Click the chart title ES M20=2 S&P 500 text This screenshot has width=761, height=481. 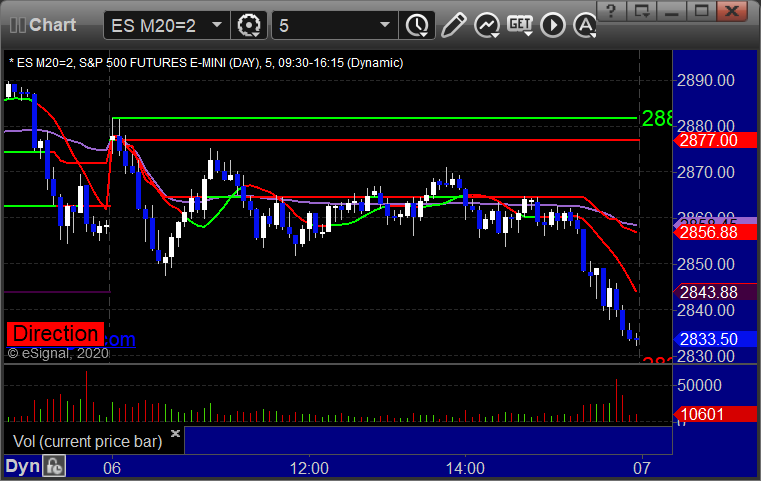pos(206,63)
